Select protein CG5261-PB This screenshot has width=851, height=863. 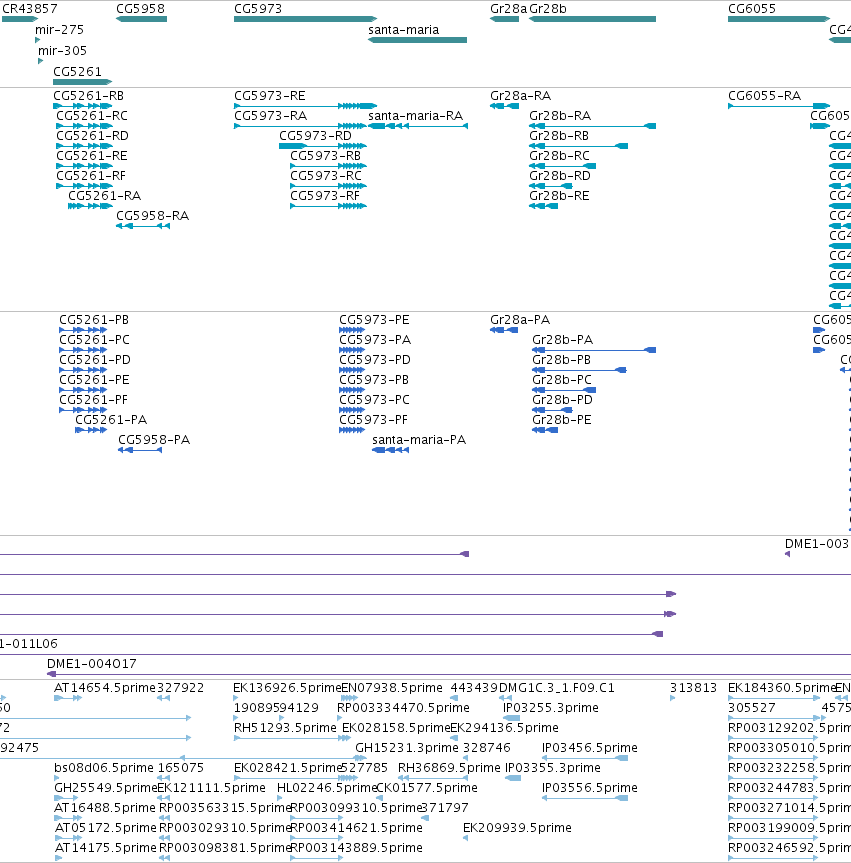coord(94,320)
